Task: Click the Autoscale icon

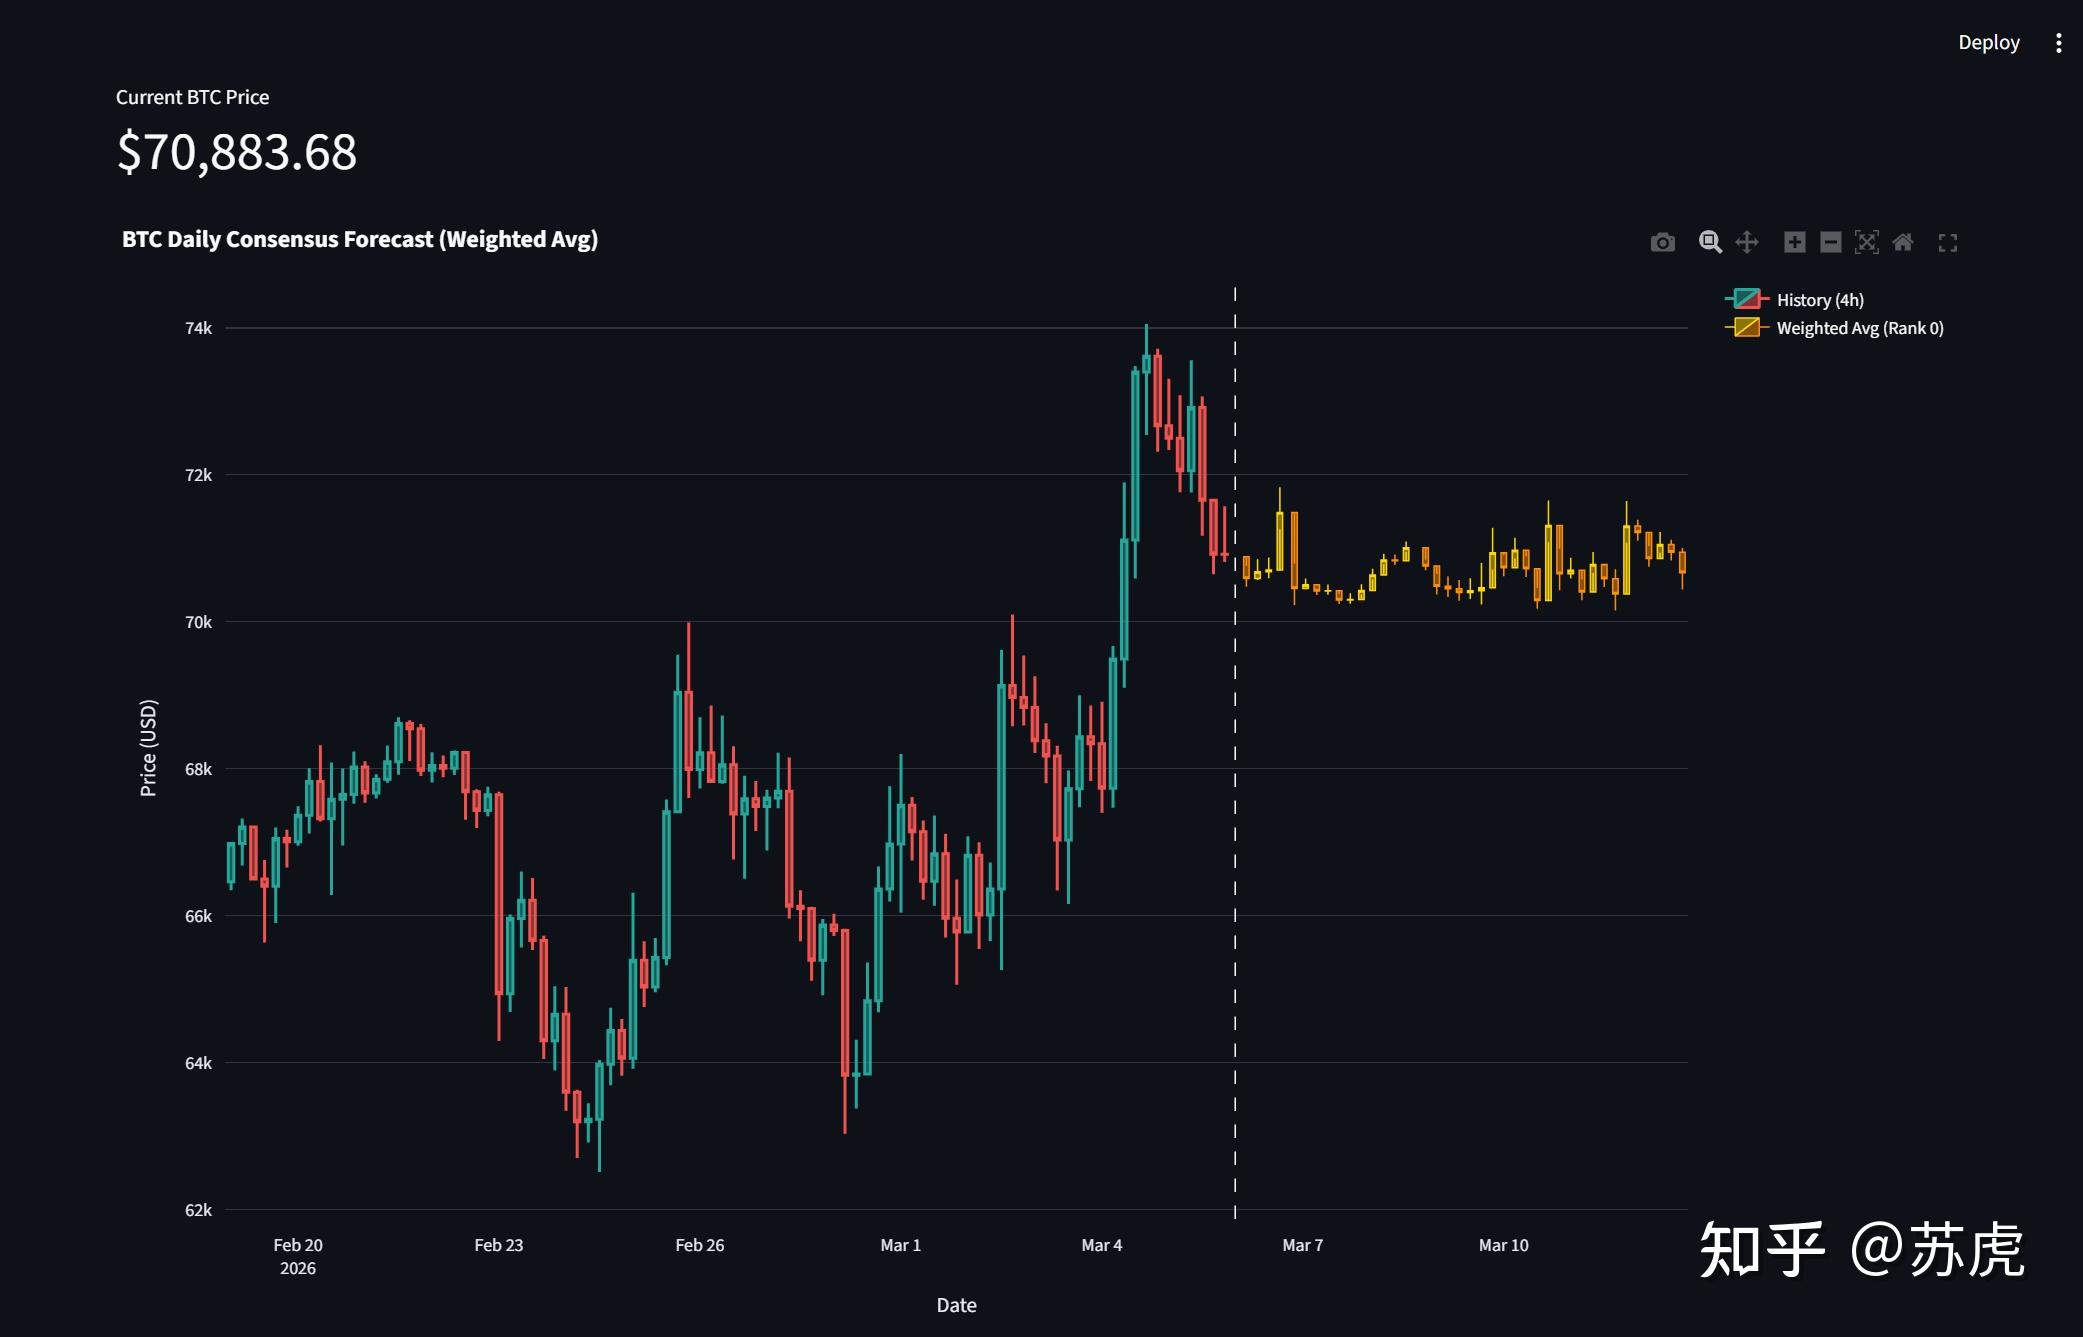Action: [1866, 242]
